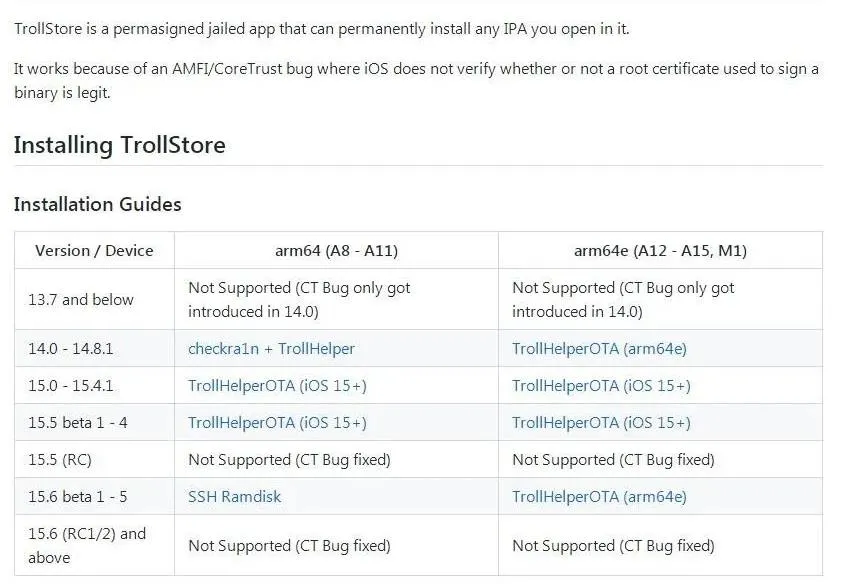The image size is (842, 584).
Task: Open TrollHelperOTA (arm64e) in the 15.6 beta 1 - 5 row
Action: tap(599, 497)
